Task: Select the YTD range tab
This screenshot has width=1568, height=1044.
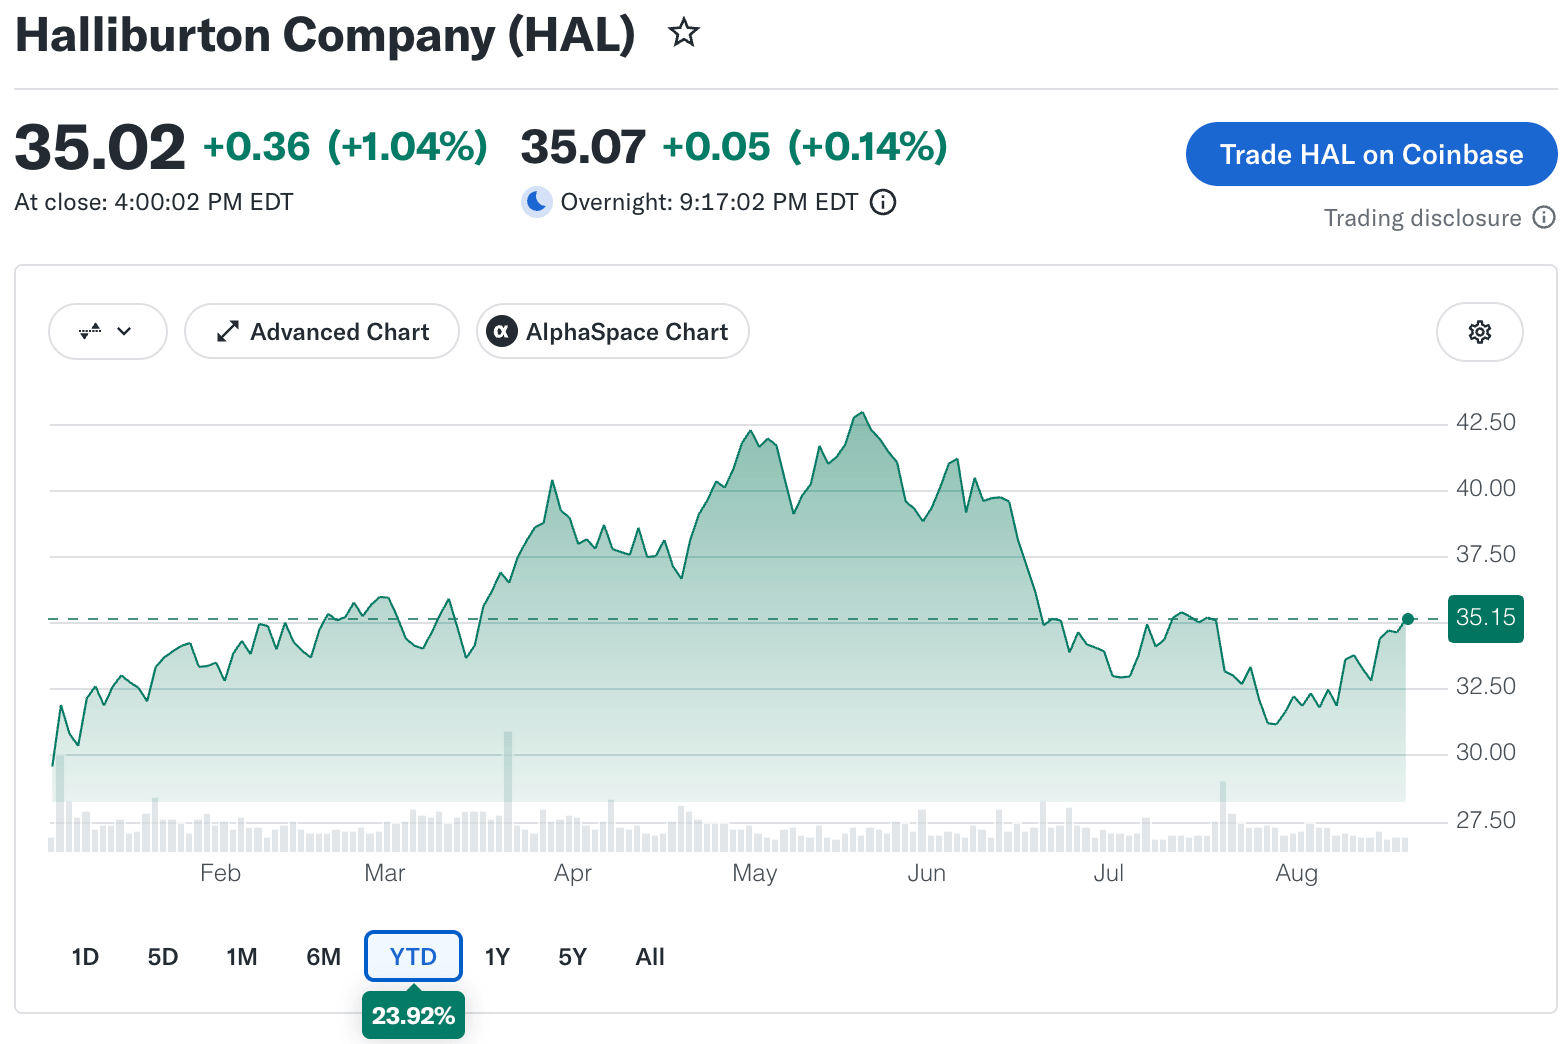Action: tap(413, 957)
